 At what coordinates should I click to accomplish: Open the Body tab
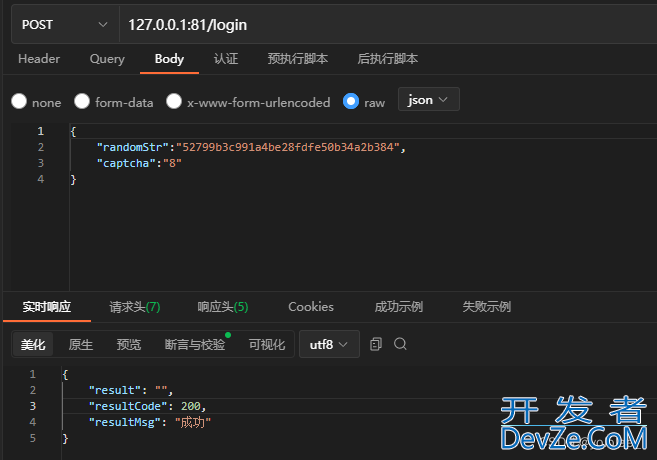pyautogui.click(x=169, y=59)
